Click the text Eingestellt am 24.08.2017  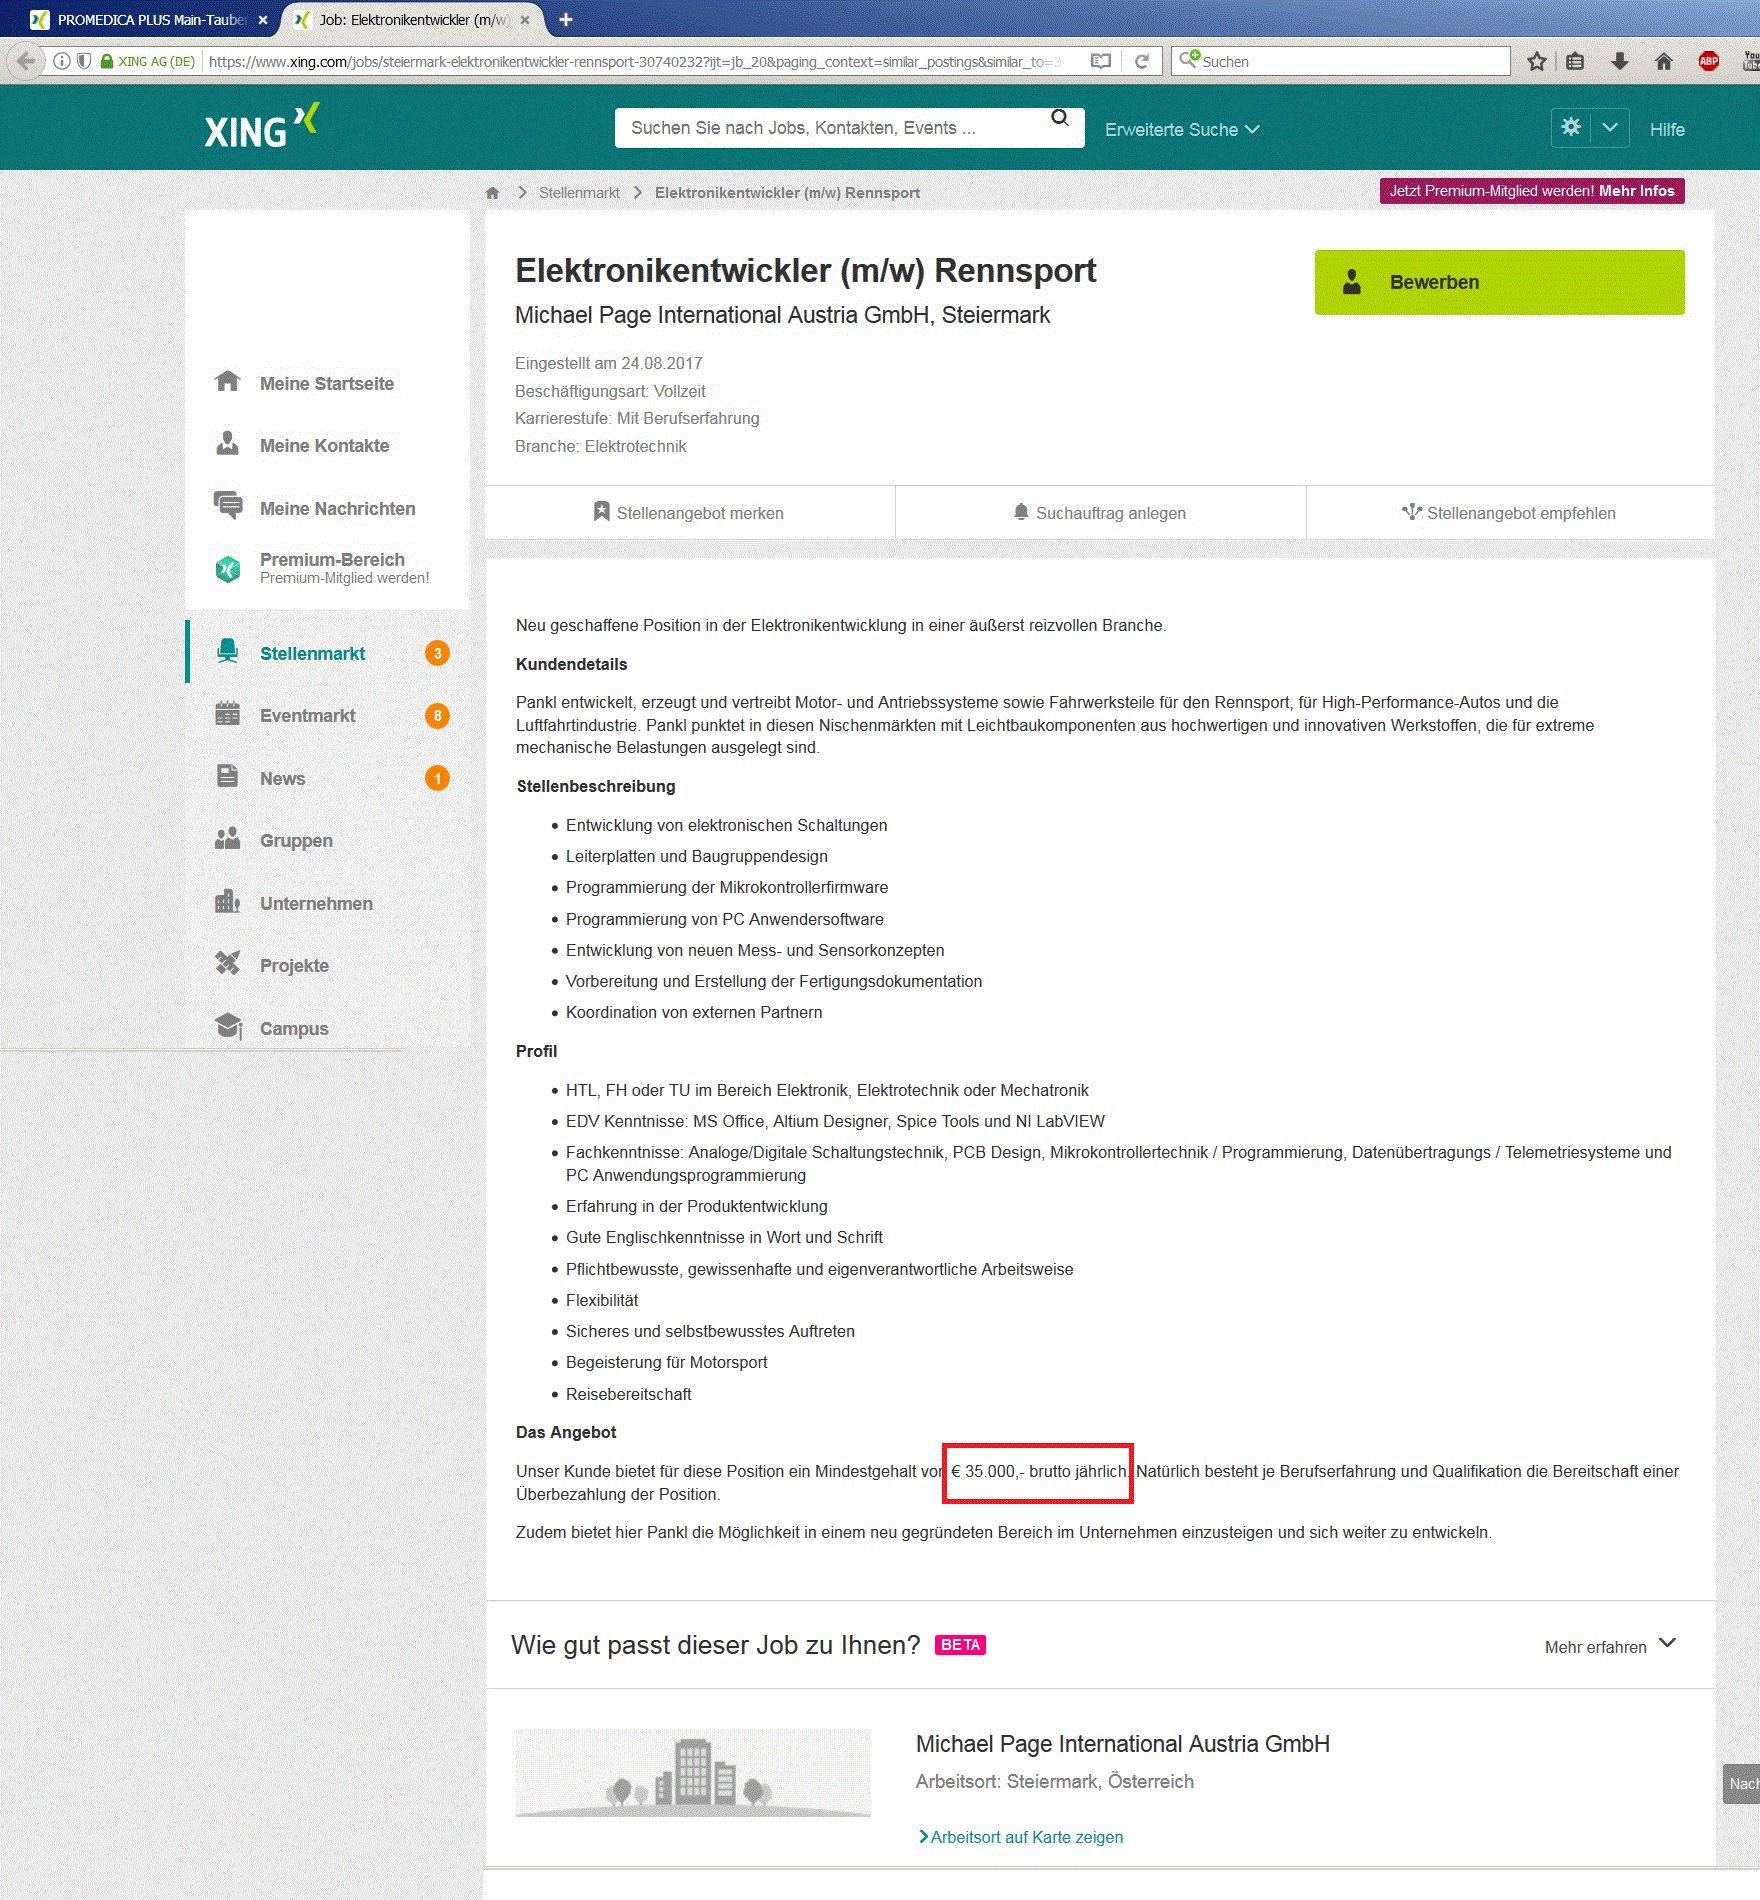(x=609, y=363)
